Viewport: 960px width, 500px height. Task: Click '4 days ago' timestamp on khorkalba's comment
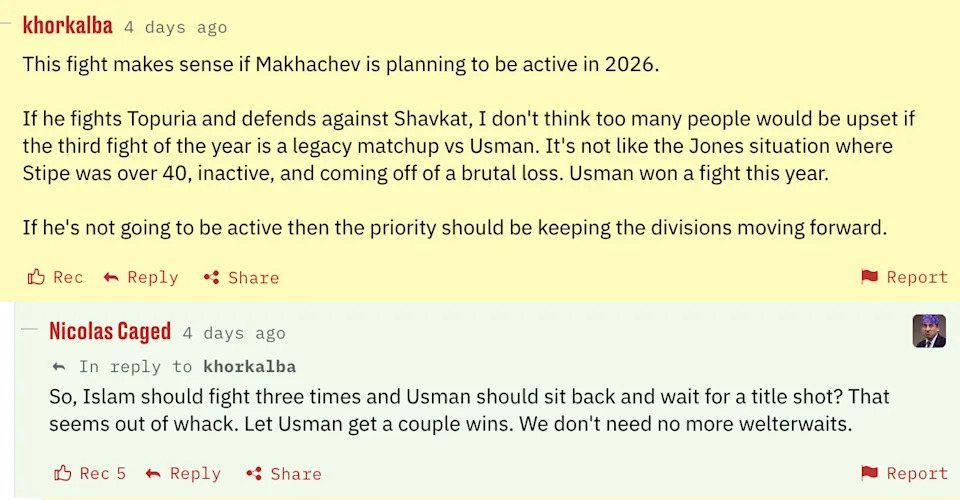[x=175, y=27]
